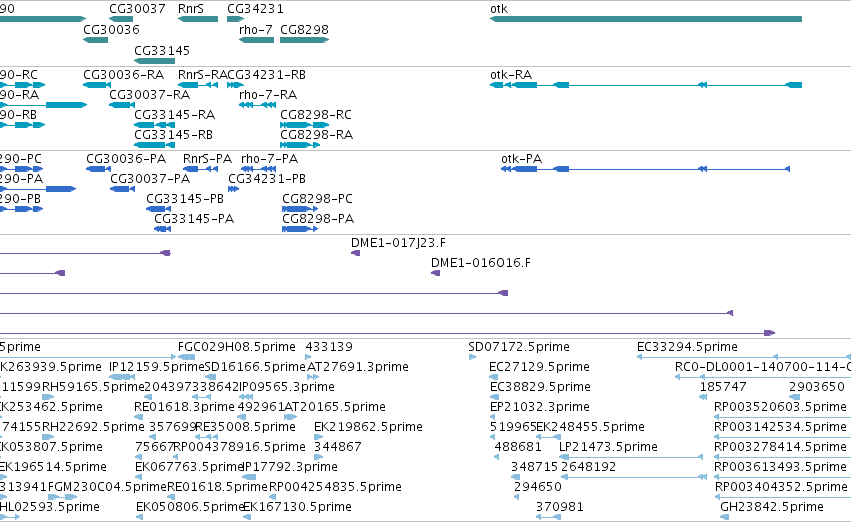Select EST RP004254835.5prime
This screenshot has width=851, height=522.
click(335, 487)
